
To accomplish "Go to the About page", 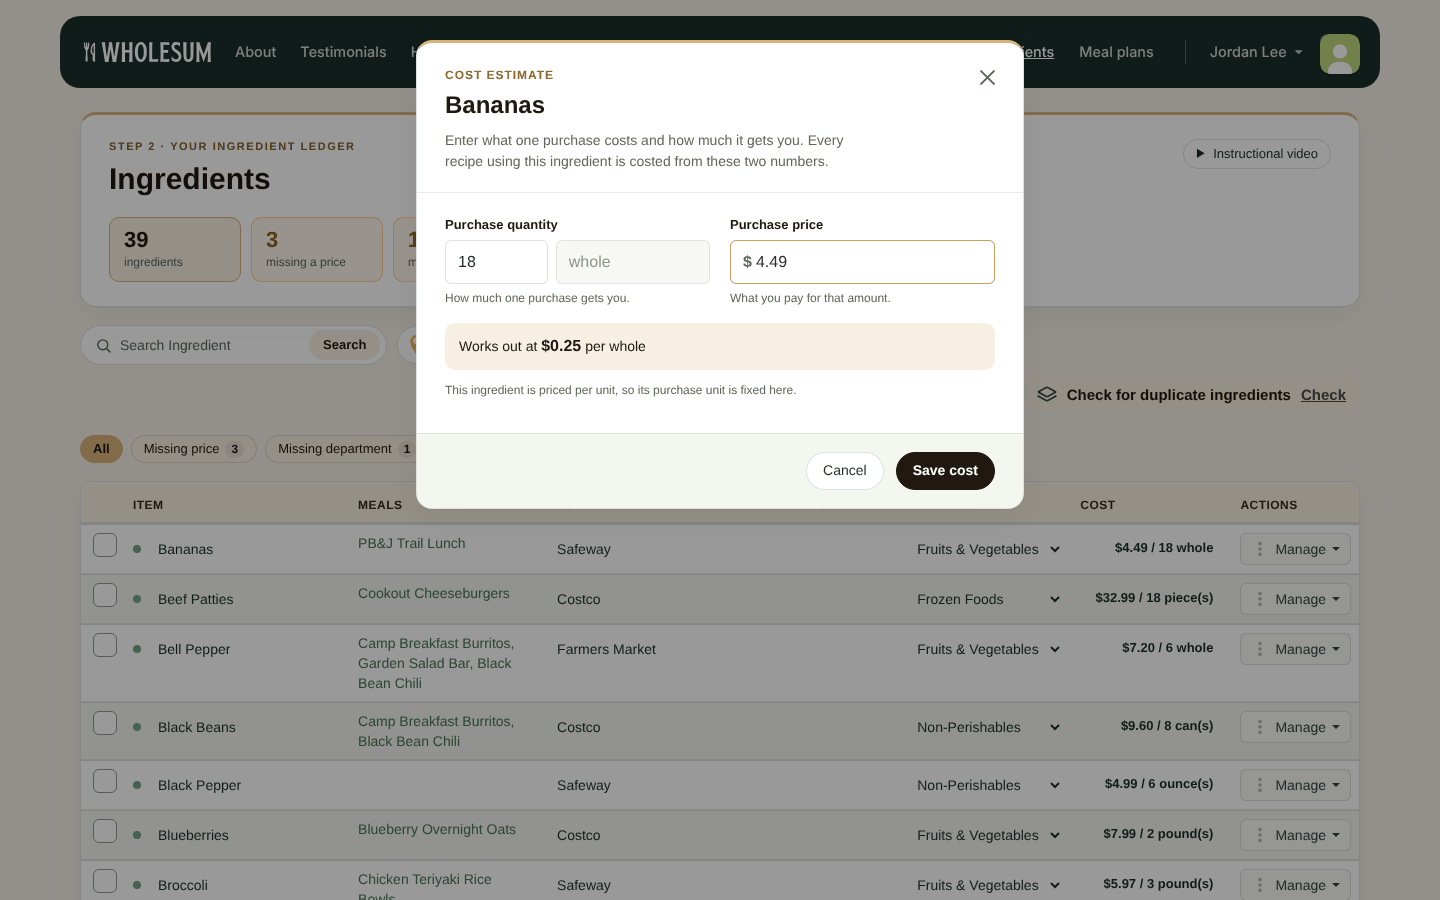I will (x=256, y=52).
